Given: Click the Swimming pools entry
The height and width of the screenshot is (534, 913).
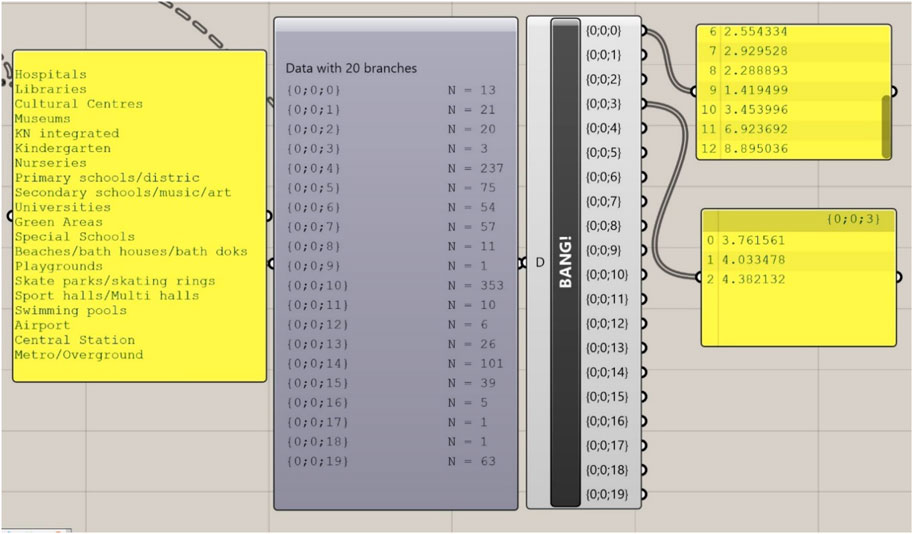Looking at the screenshot, I should click(x=71, y=310).
